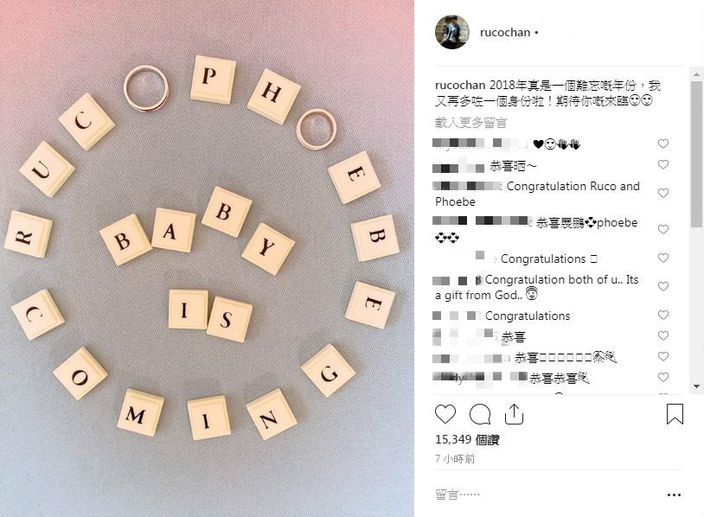Viewport: 704px width, 517px height.
Task: Open the BABY IS COMING post photo
Action: [x=207, y=258]
